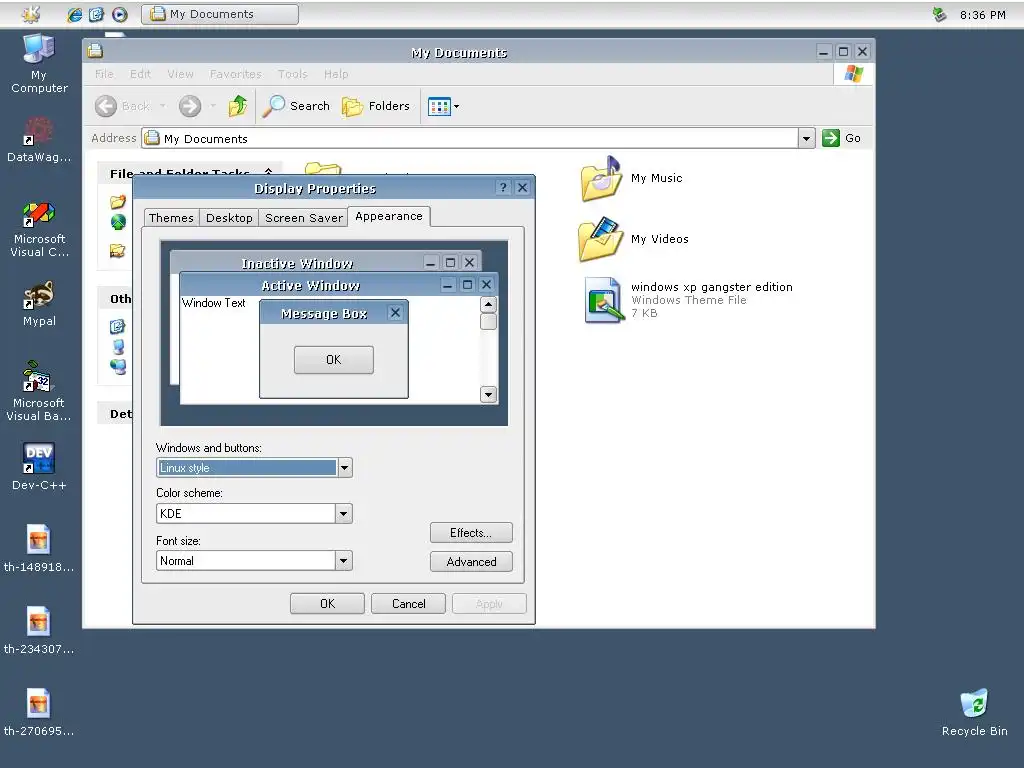Click the Windows flag logo in Explorer
Viewport: 1024px width, 768px height.
tap(854, 74)
